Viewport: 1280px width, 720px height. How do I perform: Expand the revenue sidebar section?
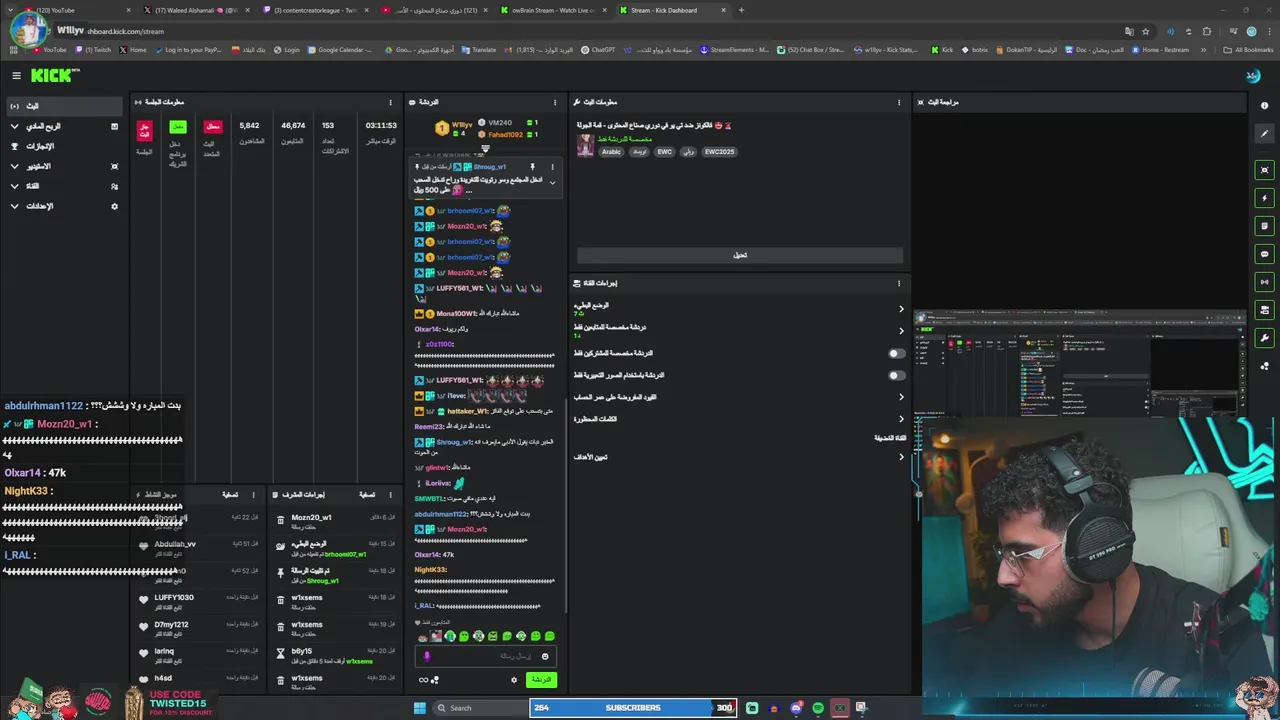pyautogui.click(x=14, y=126)
